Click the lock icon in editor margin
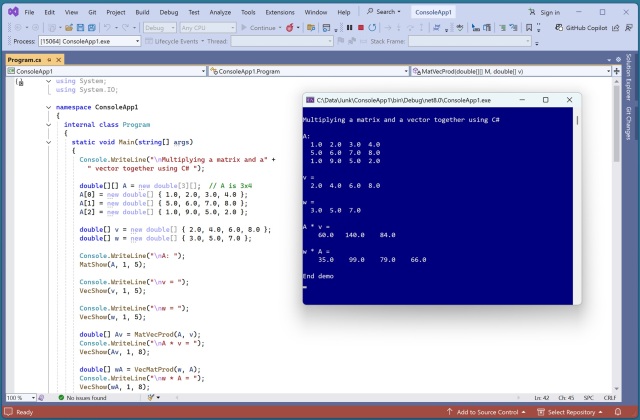Viewport: 640px width, 420px height. pyautogui.click(x=20, y=82)
